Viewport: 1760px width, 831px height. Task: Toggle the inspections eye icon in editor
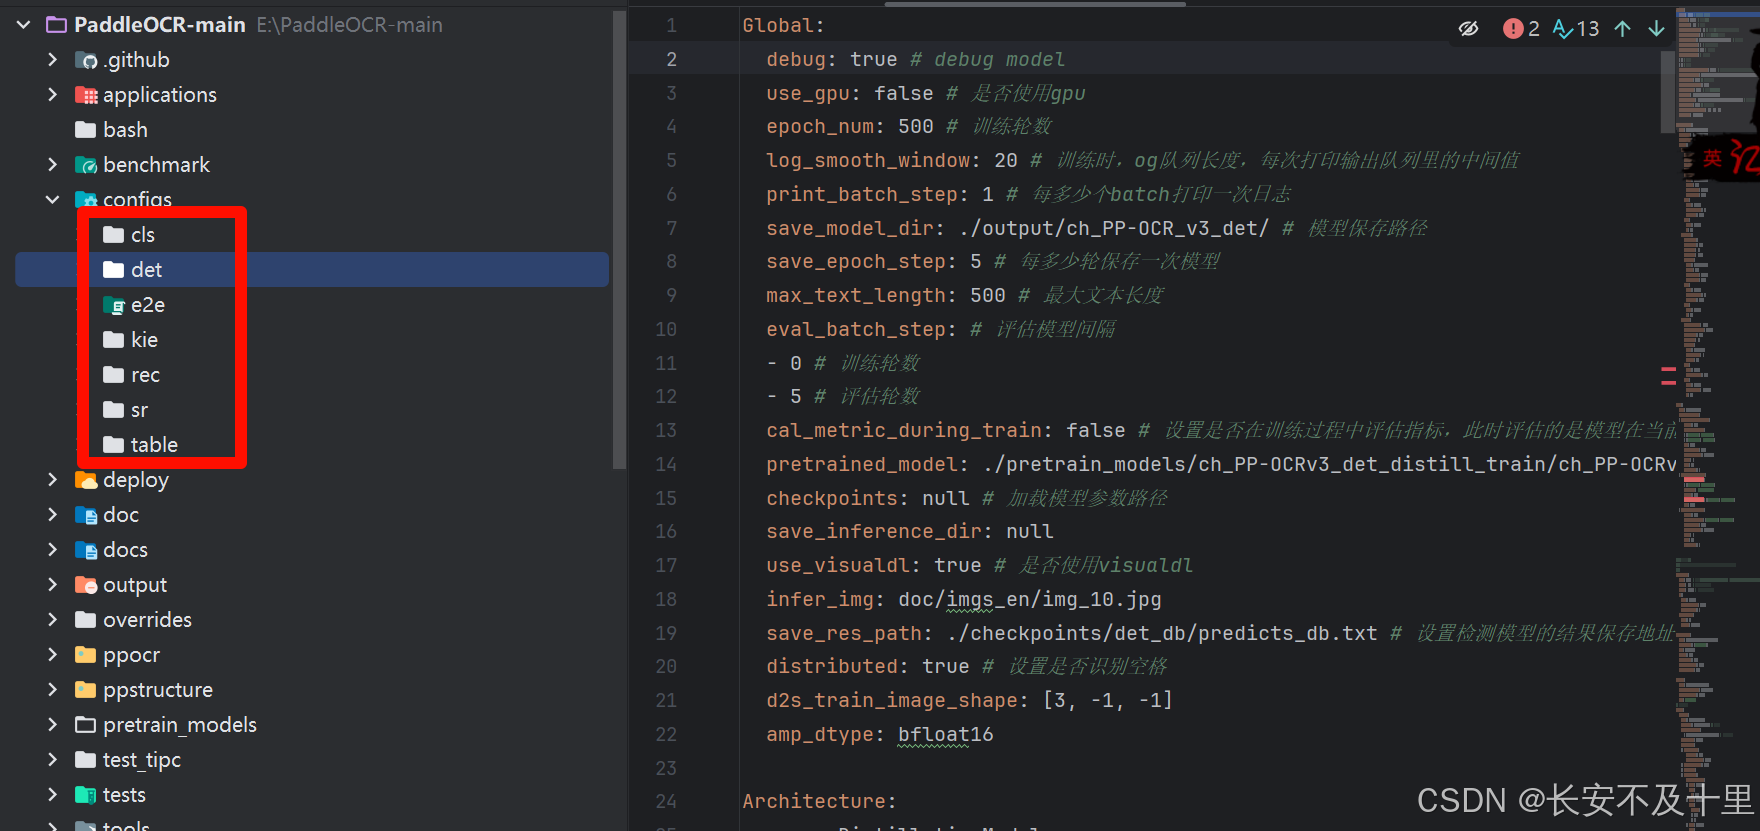point(1468,29)
